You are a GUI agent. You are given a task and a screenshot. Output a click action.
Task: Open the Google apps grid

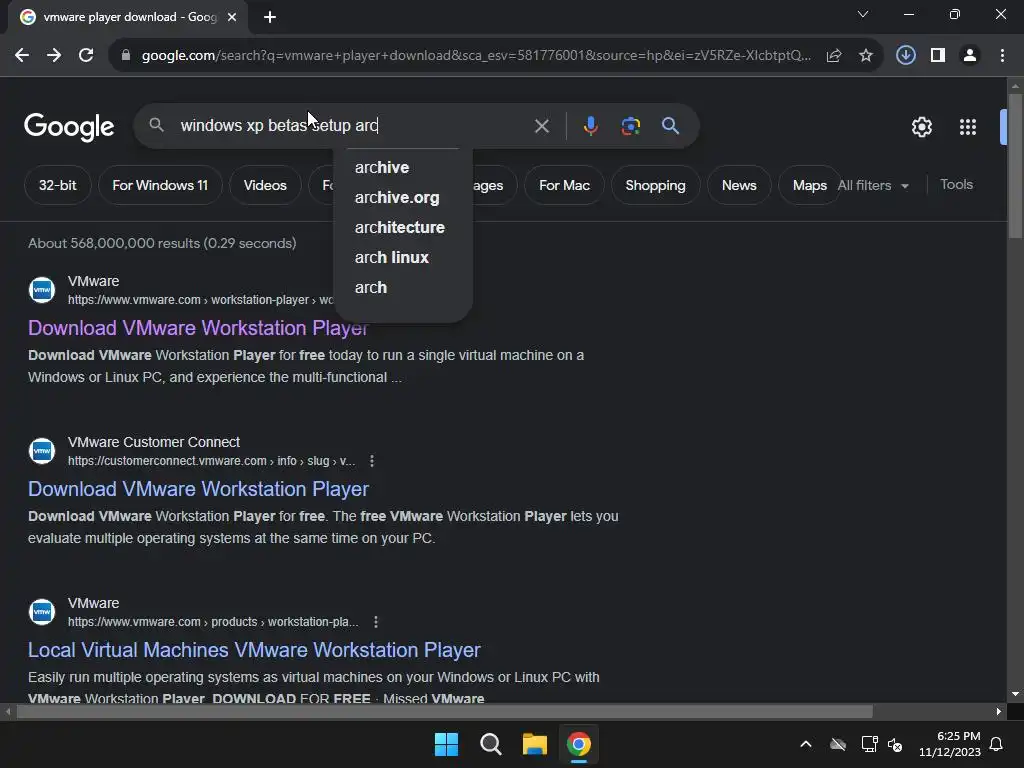coord(968,127)
